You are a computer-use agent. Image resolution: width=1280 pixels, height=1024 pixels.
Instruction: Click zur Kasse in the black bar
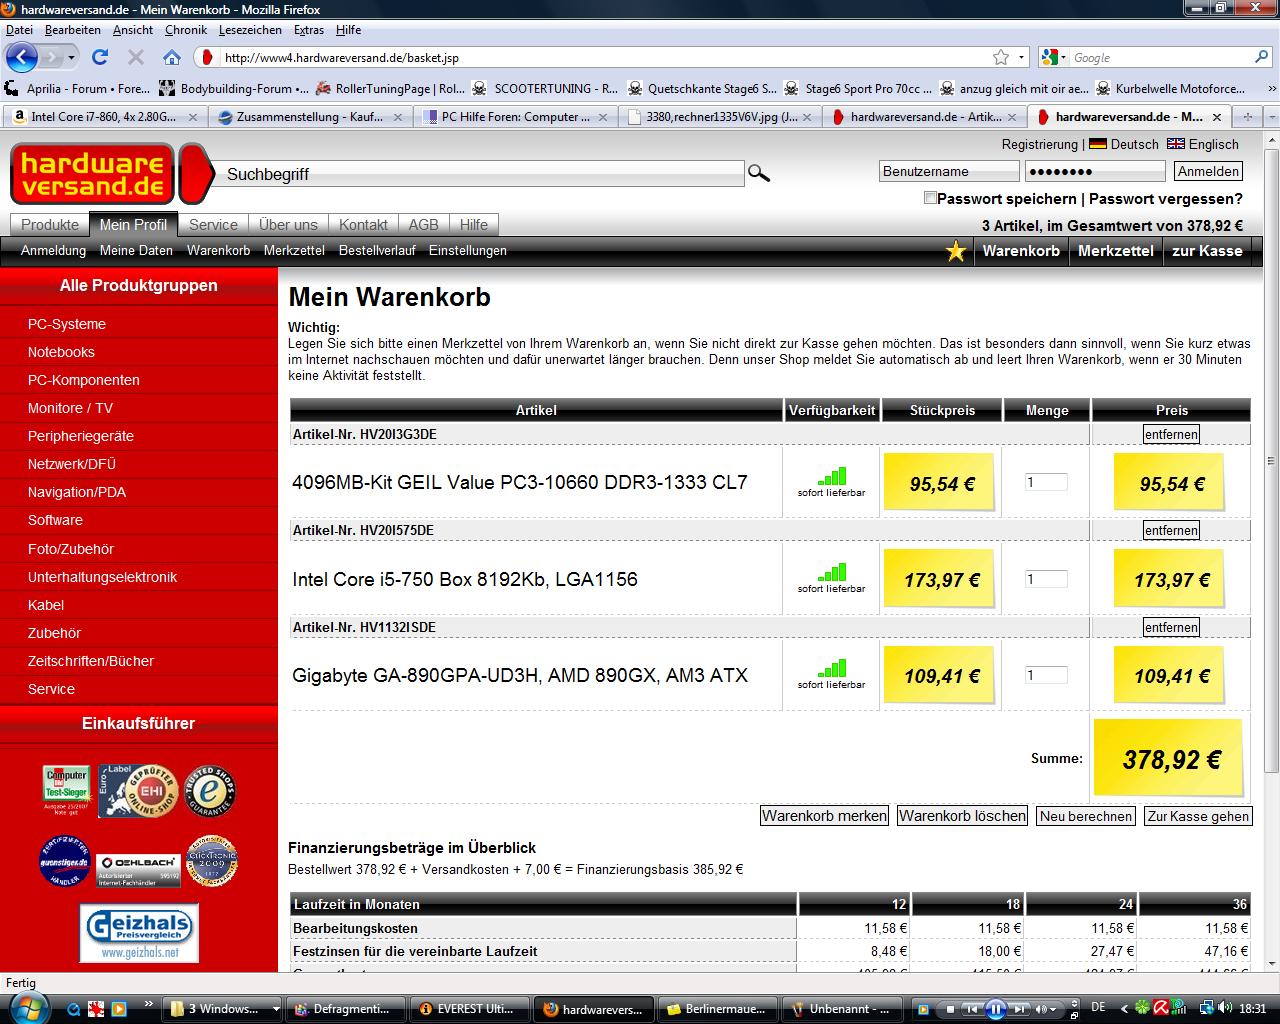pyautogui.click(x=1207, y=251)
